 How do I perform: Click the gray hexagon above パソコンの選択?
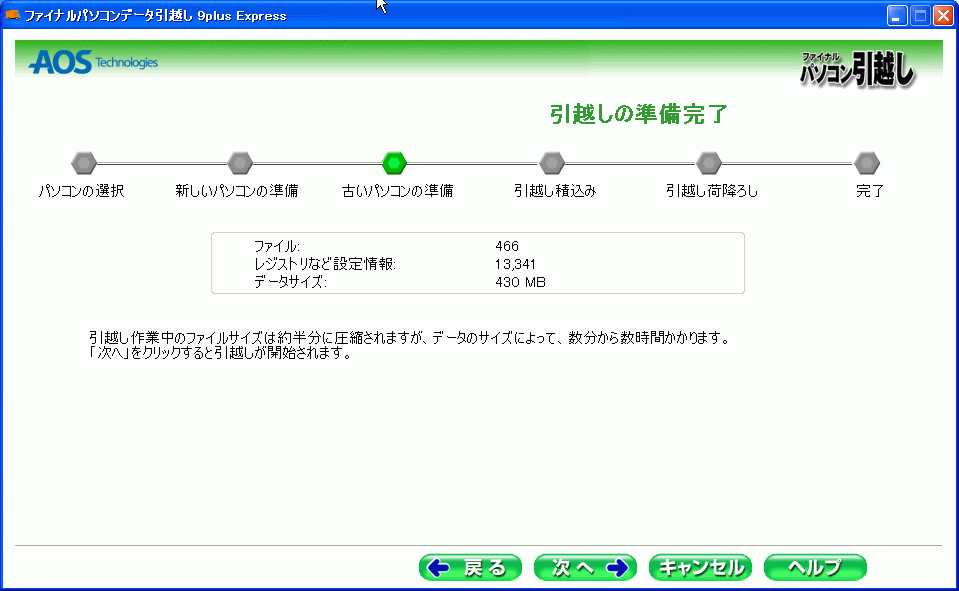coord(84,162)
